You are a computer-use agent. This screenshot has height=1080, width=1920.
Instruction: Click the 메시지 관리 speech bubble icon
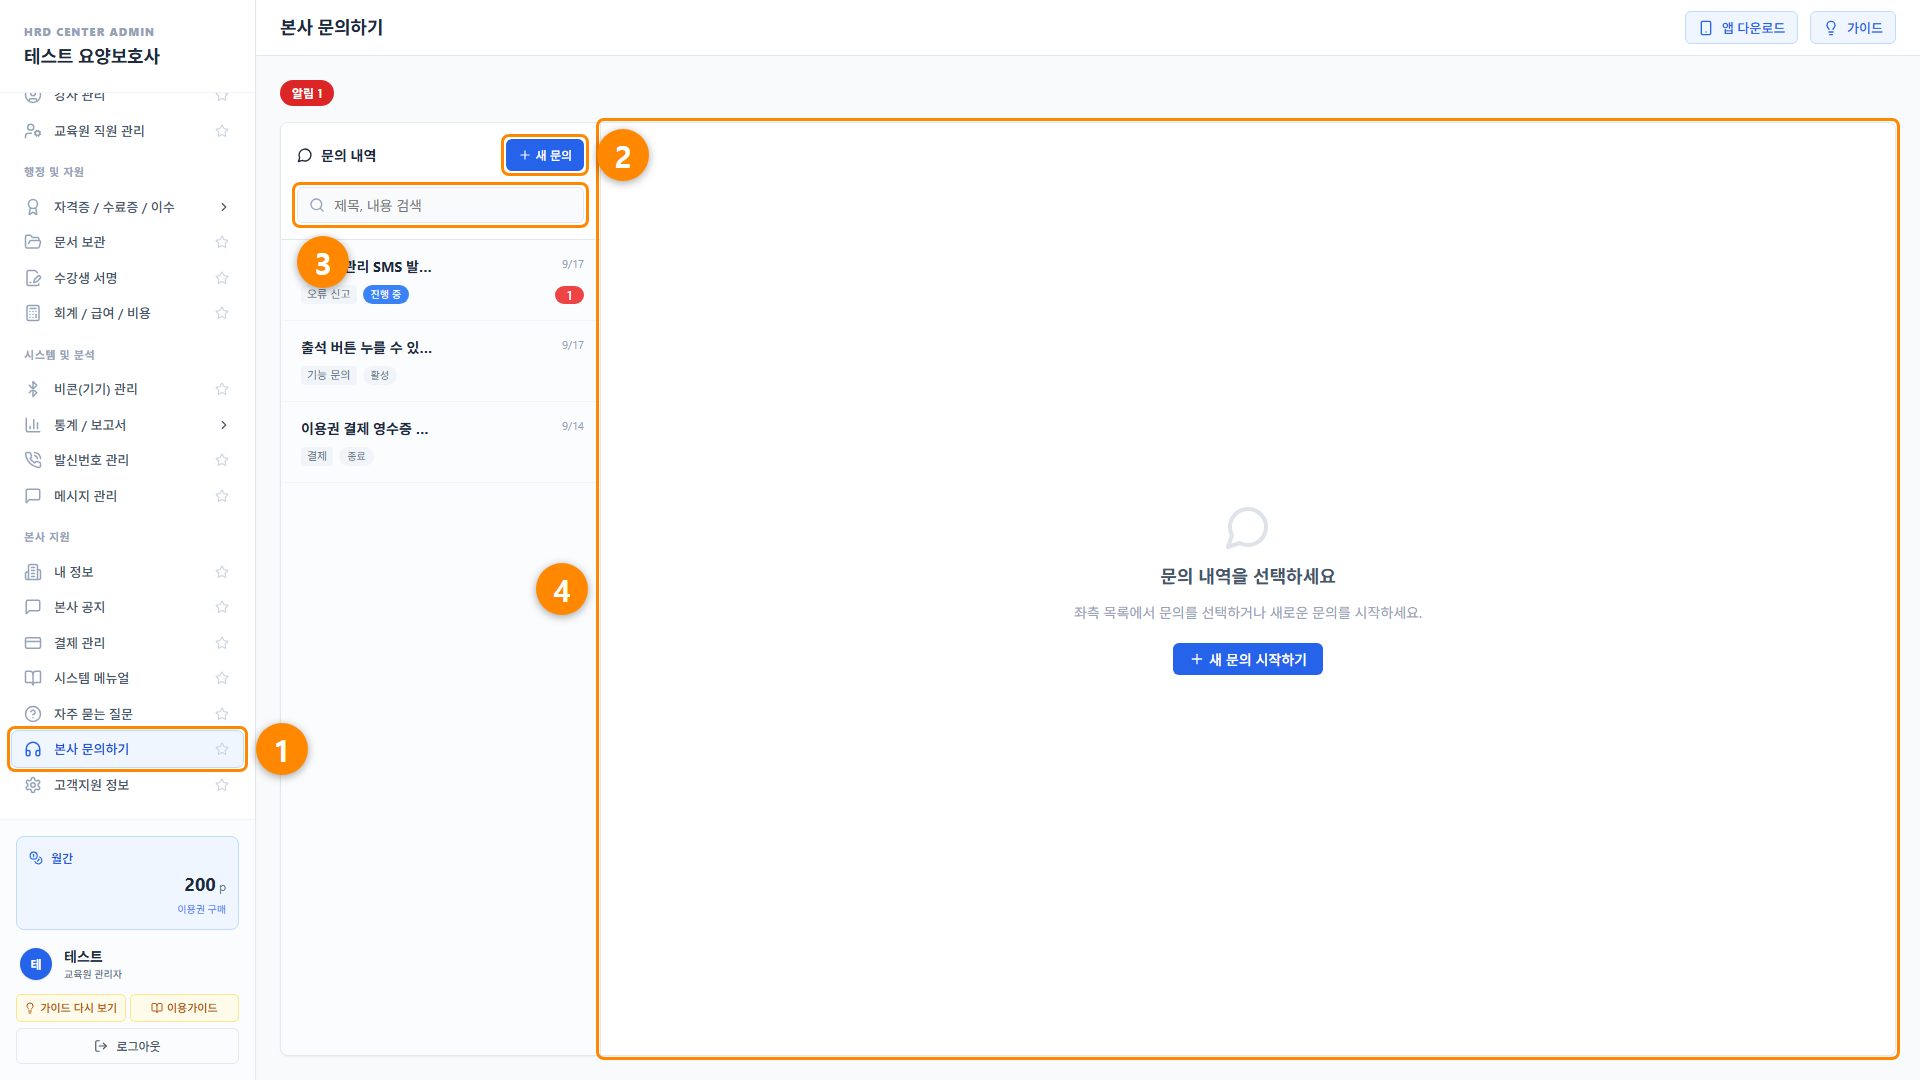33,496
